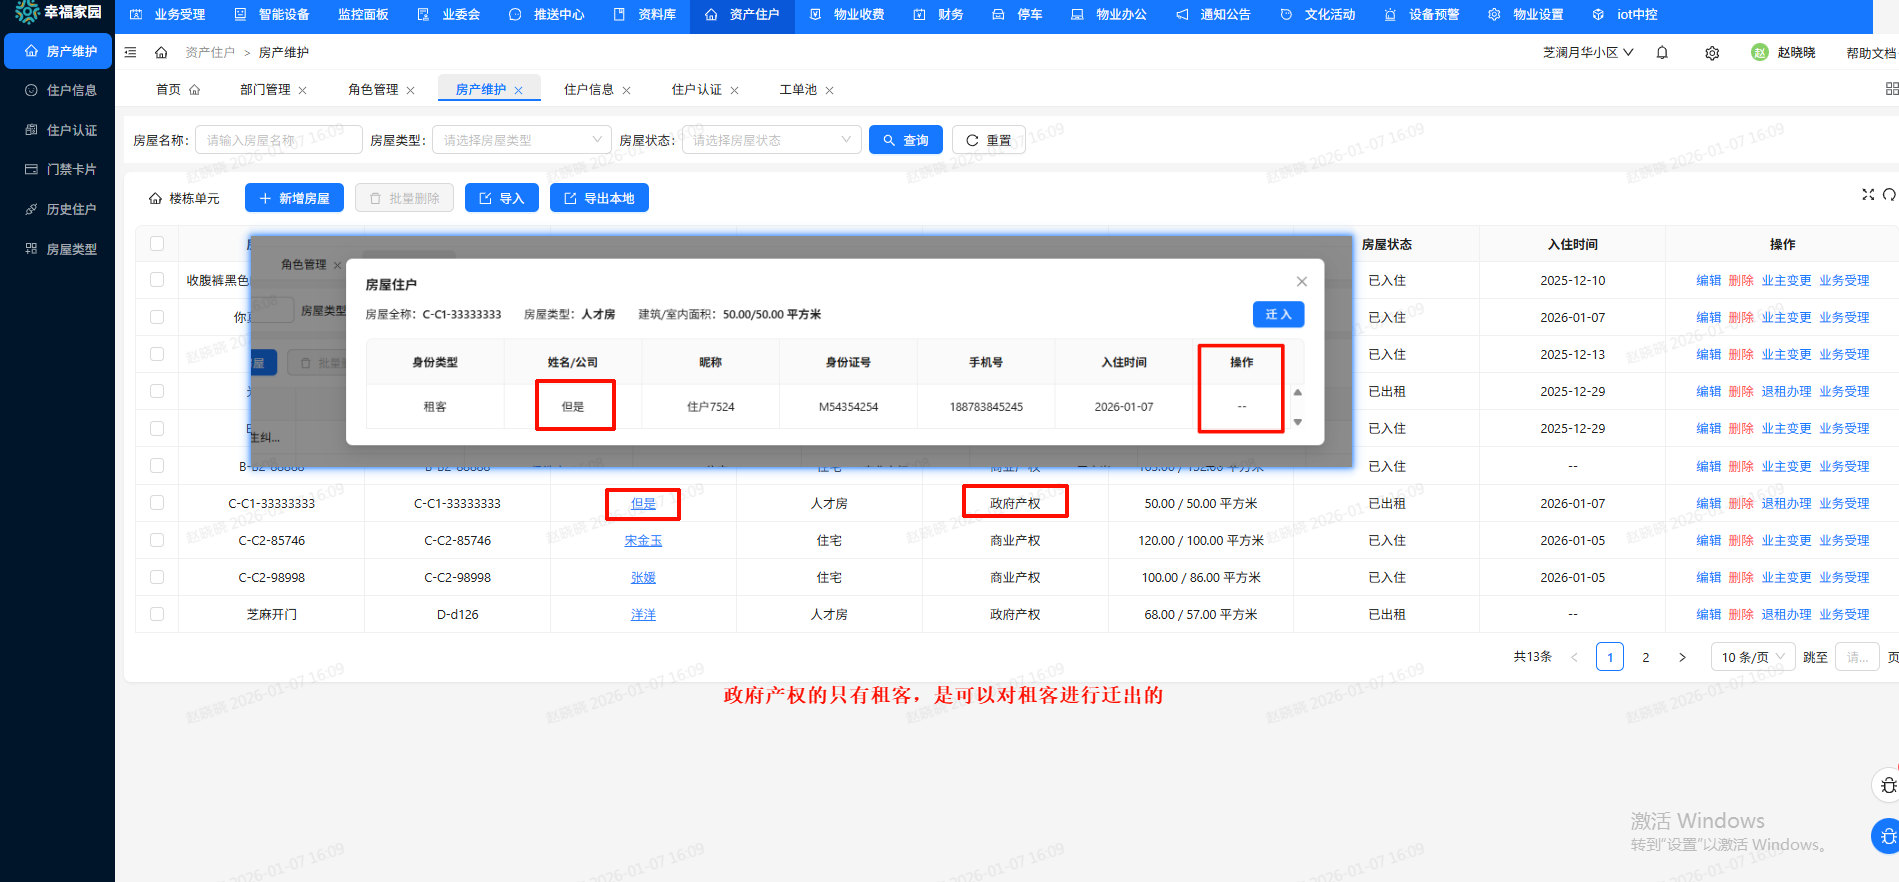
Task: Click the home breadcrumb icon
Action: pyautogui.click(x=161, y=52)
